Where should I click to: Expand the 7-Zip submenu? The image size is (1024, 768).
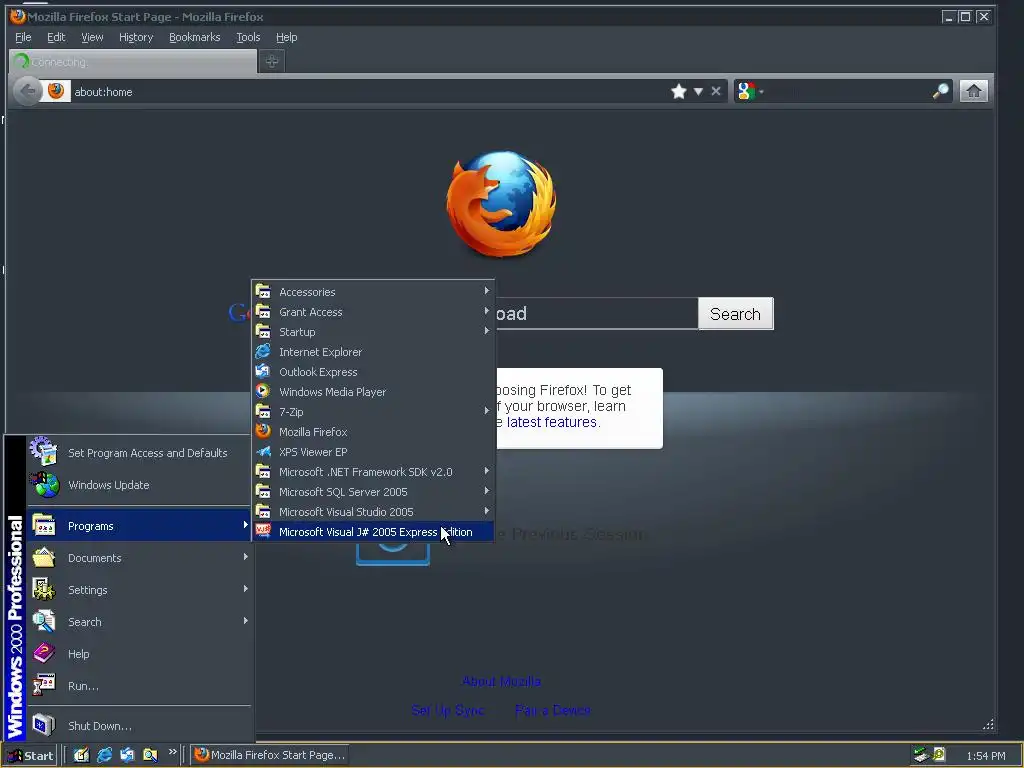coord(373,411)
